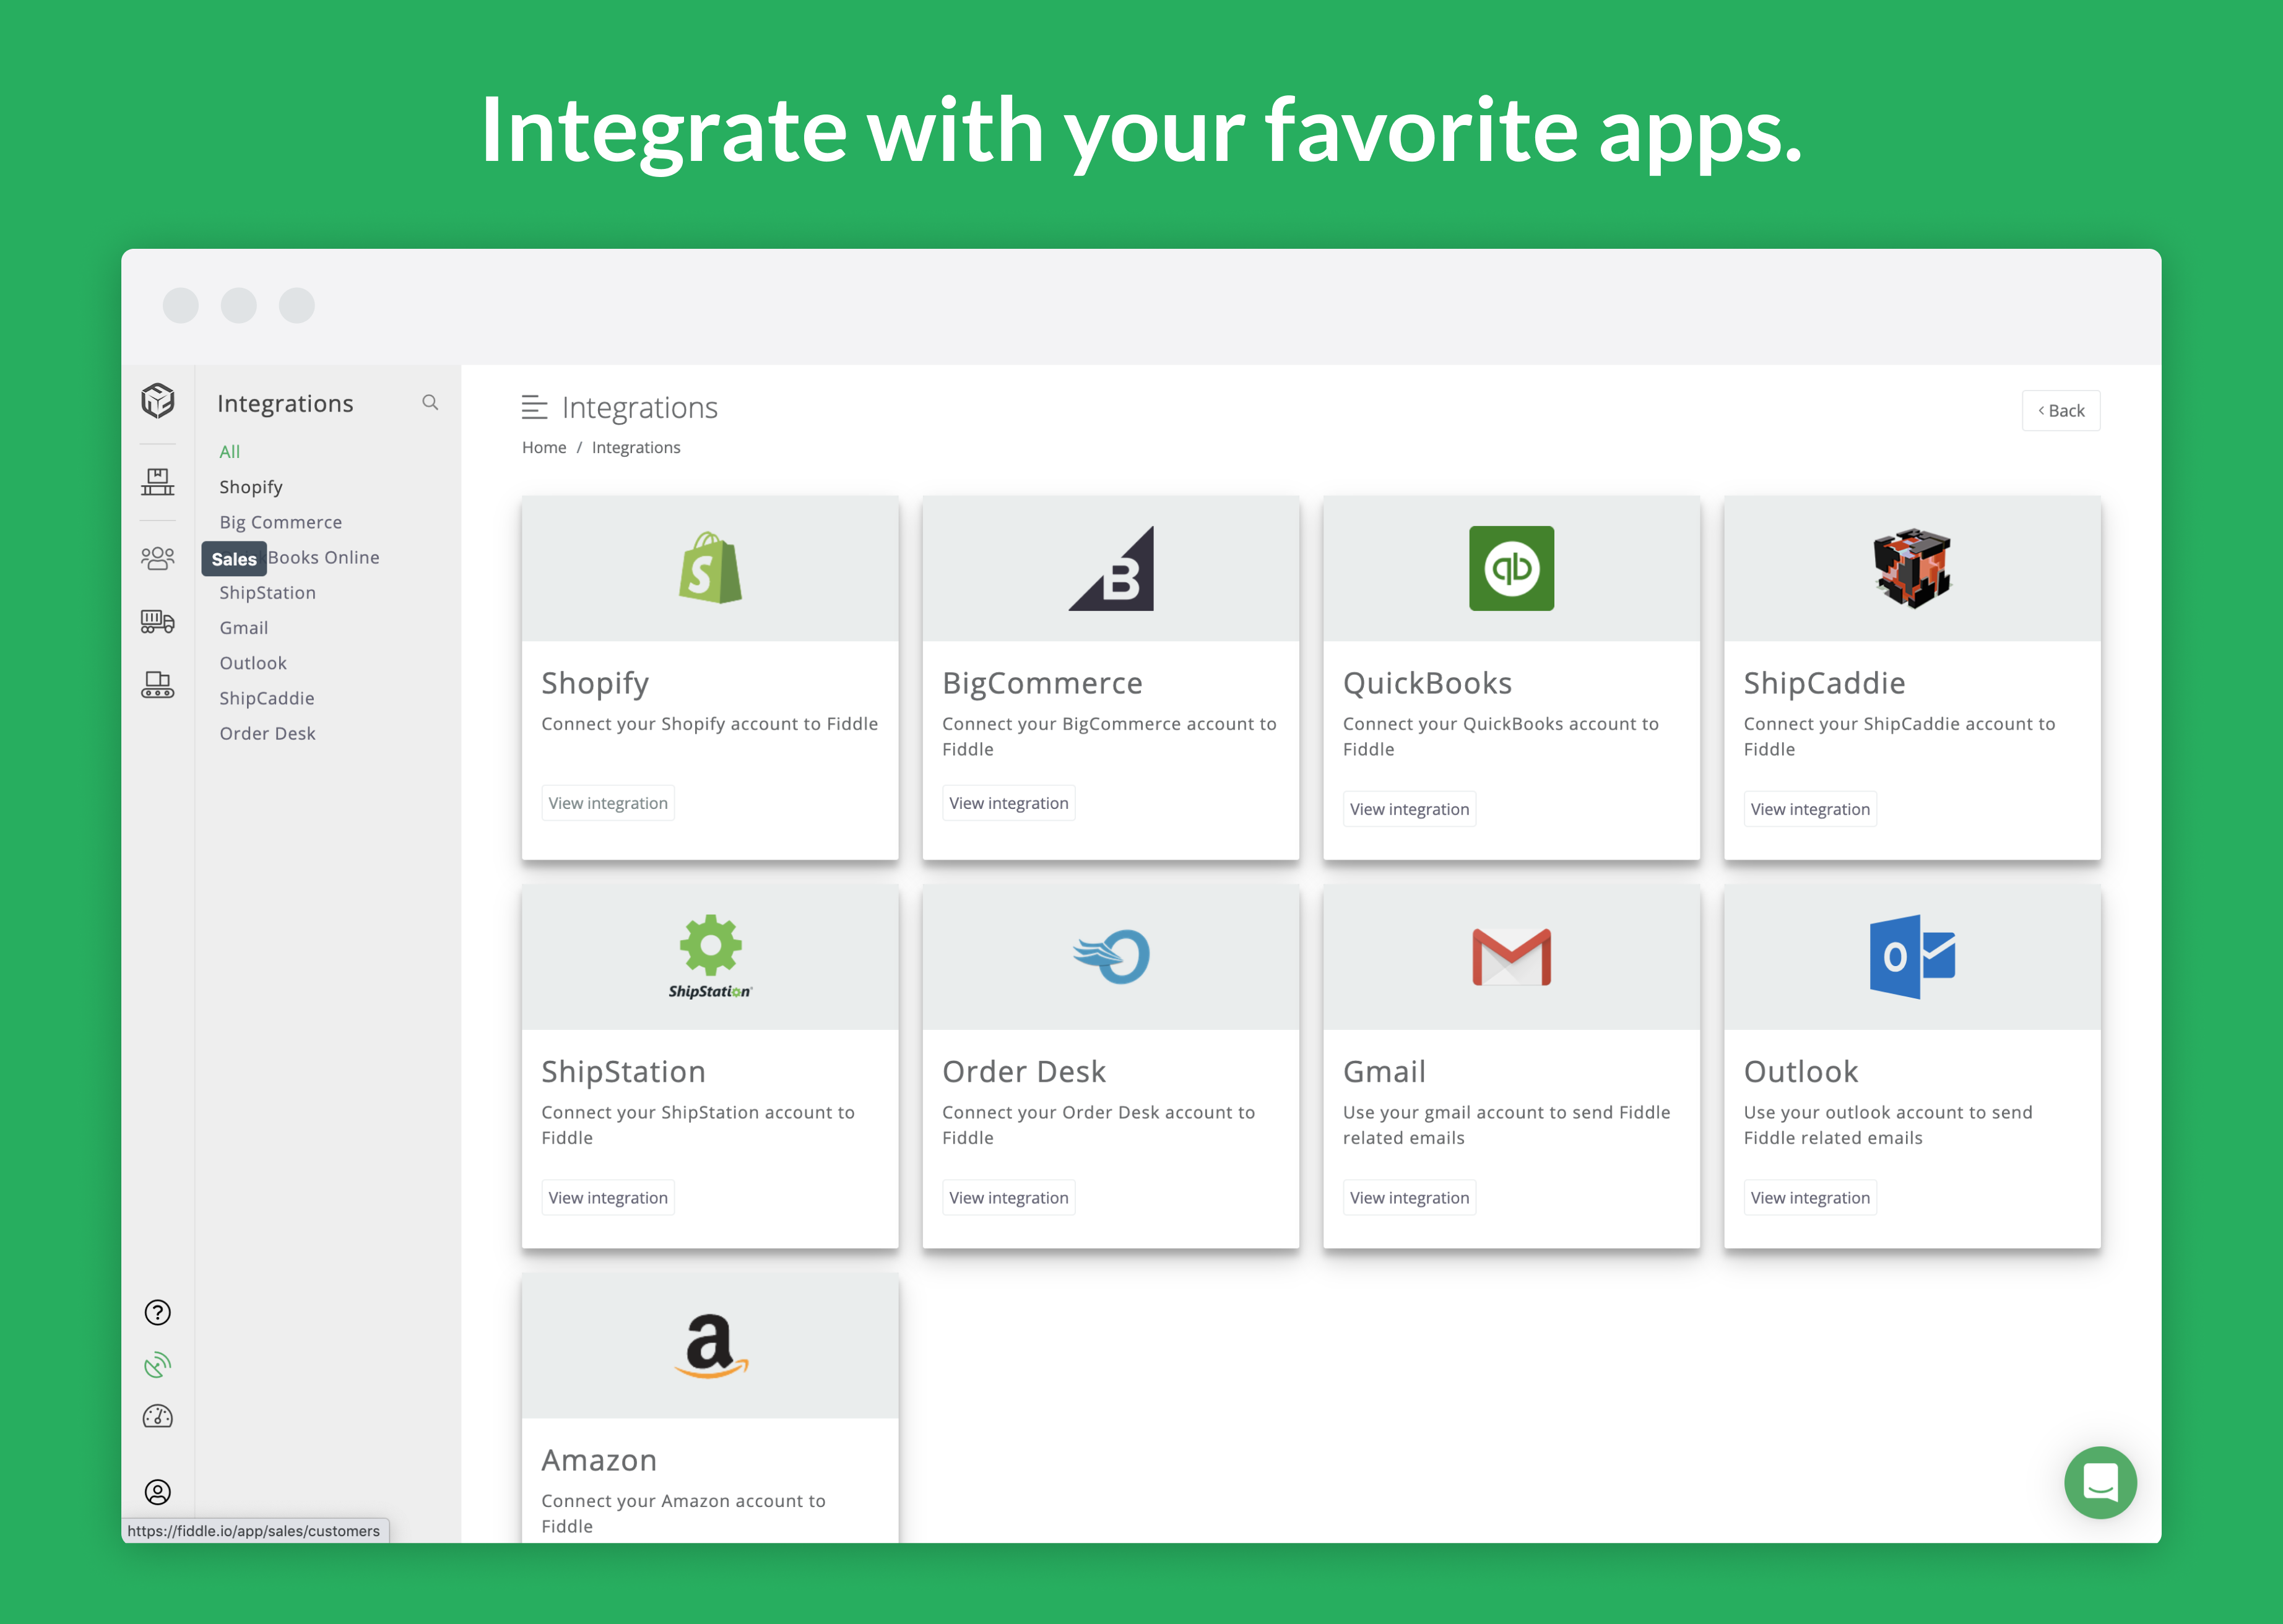Click the help question mark icon
This screenshot has width=2283, height=1624.
(157, 1312)
